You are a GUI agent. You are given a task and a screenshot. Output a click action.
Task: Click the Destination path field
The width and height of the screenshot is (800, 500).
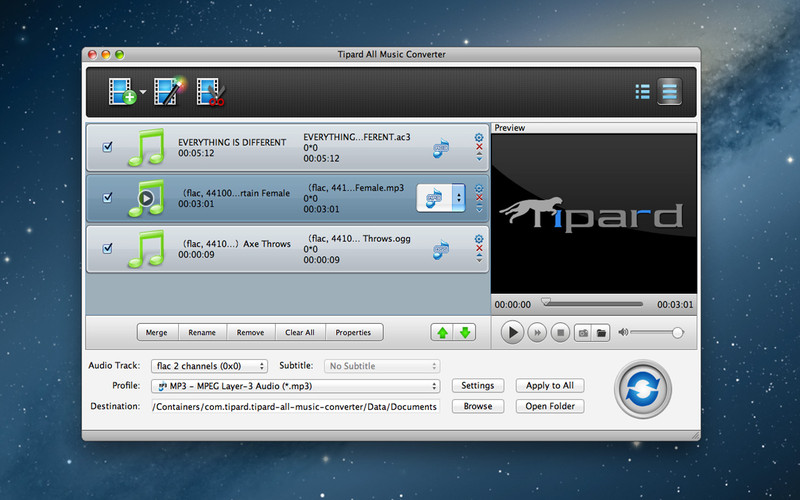(x=295, y=407)
